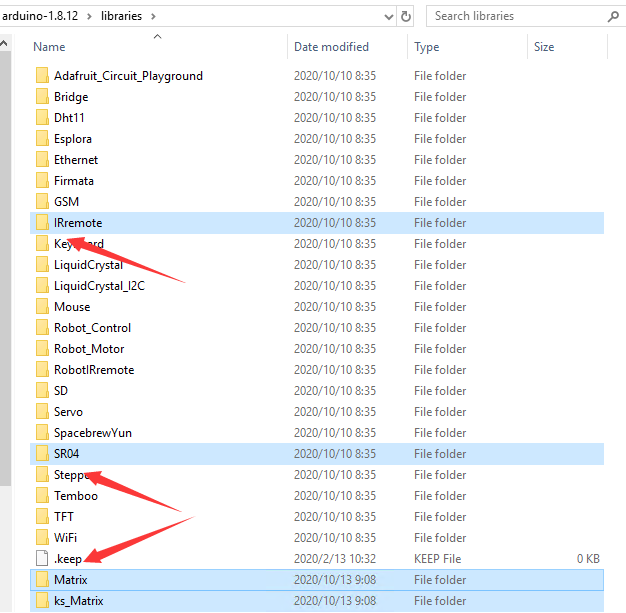Screen dimensions: 626x613
Task: Click the Firmata folder icon
Action: 42,180
